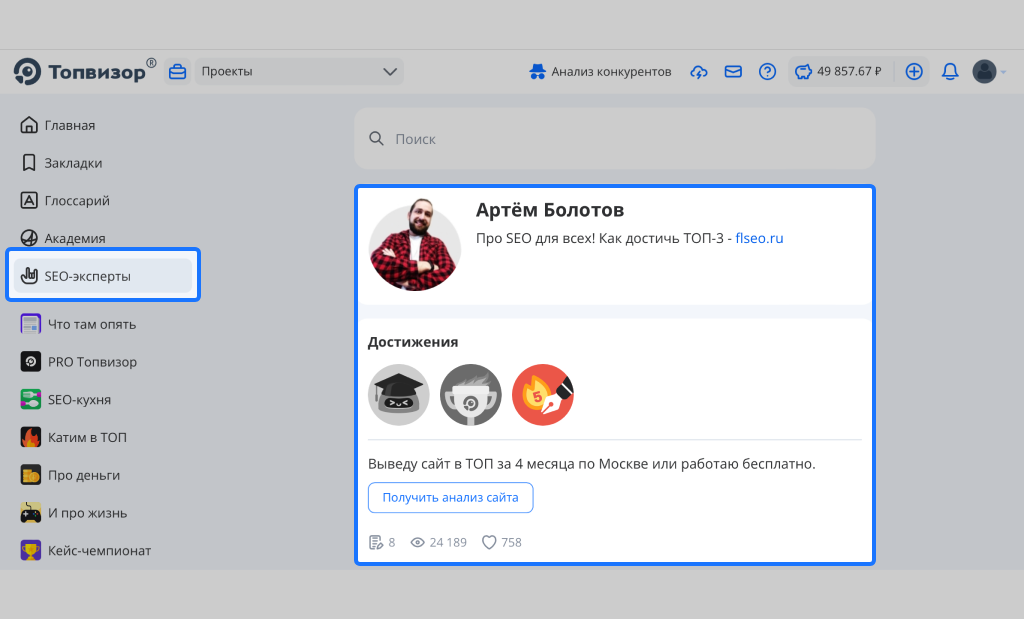Select Глоссарий sidebar item
This screenshot has height=619, width=1024.
(76, 201)
